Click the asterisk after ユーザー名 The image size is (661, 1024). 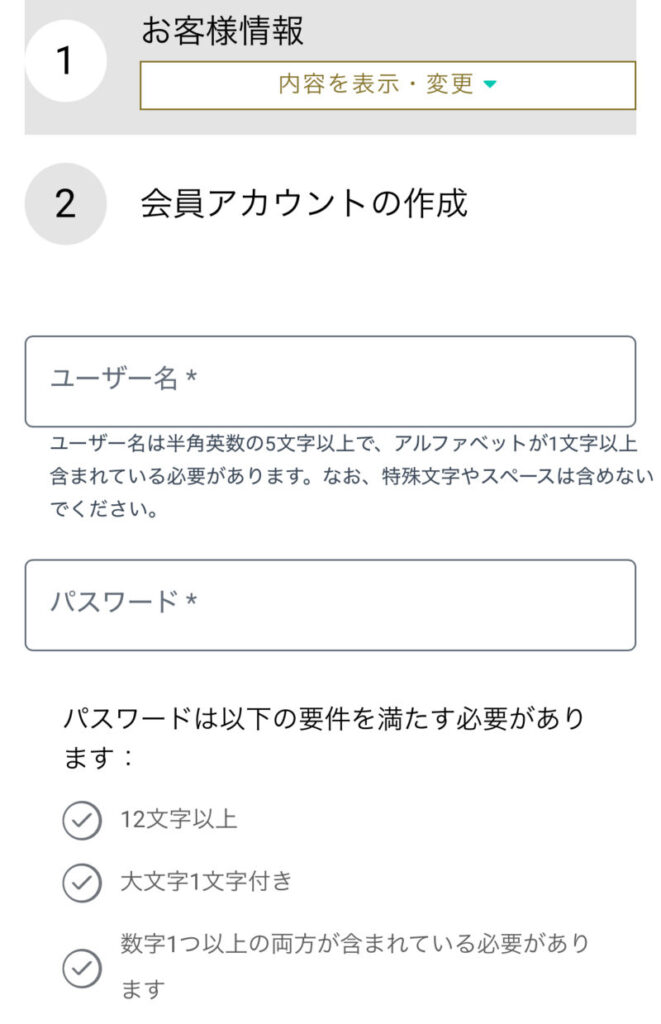pos(191,379)
